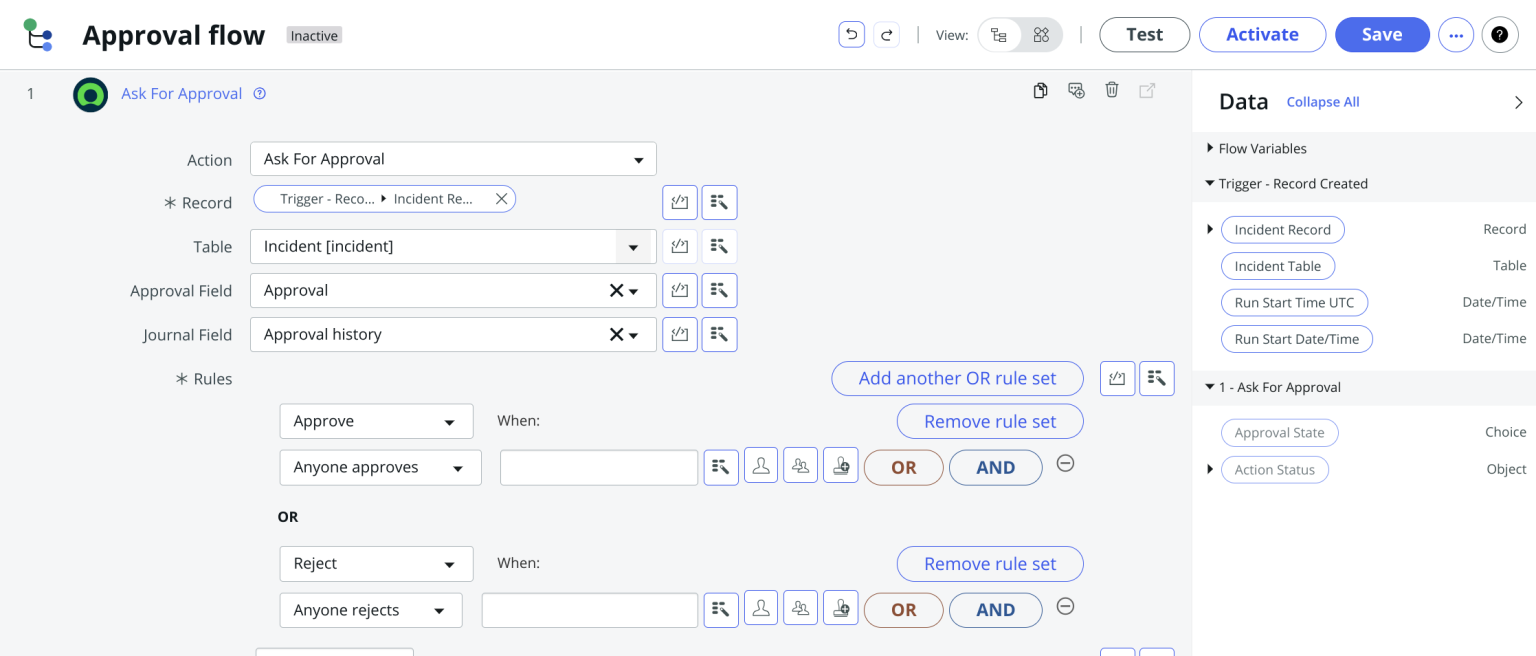Redo the last flow change
Screen dimensions: 1536x656
(887, 34)
